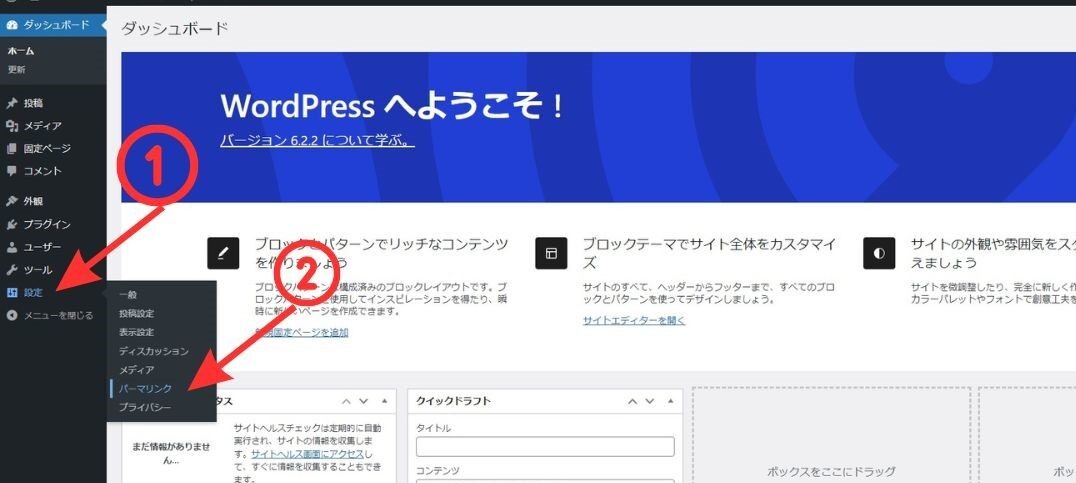Collapse the クイックドラフト panel toggle

coord(672,401)
